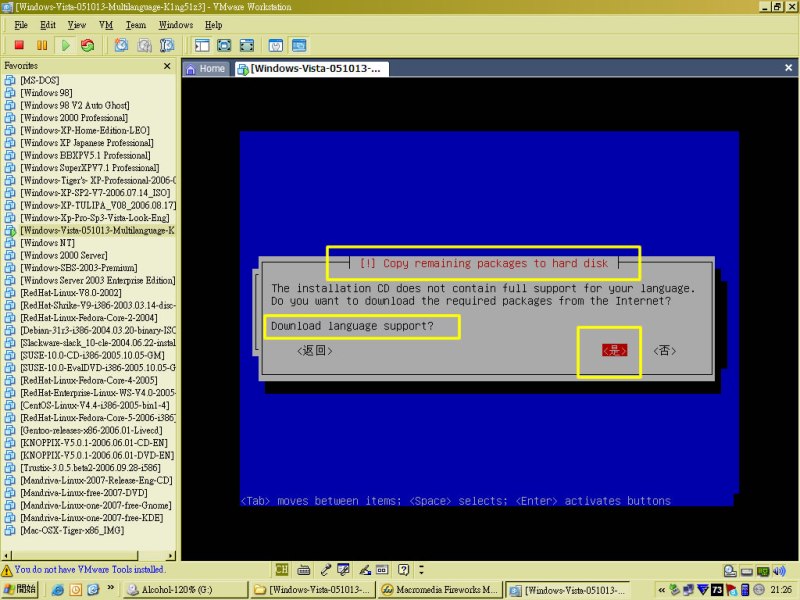
Task: Click the CH input language indicator
Action: (x=282, y=569)
